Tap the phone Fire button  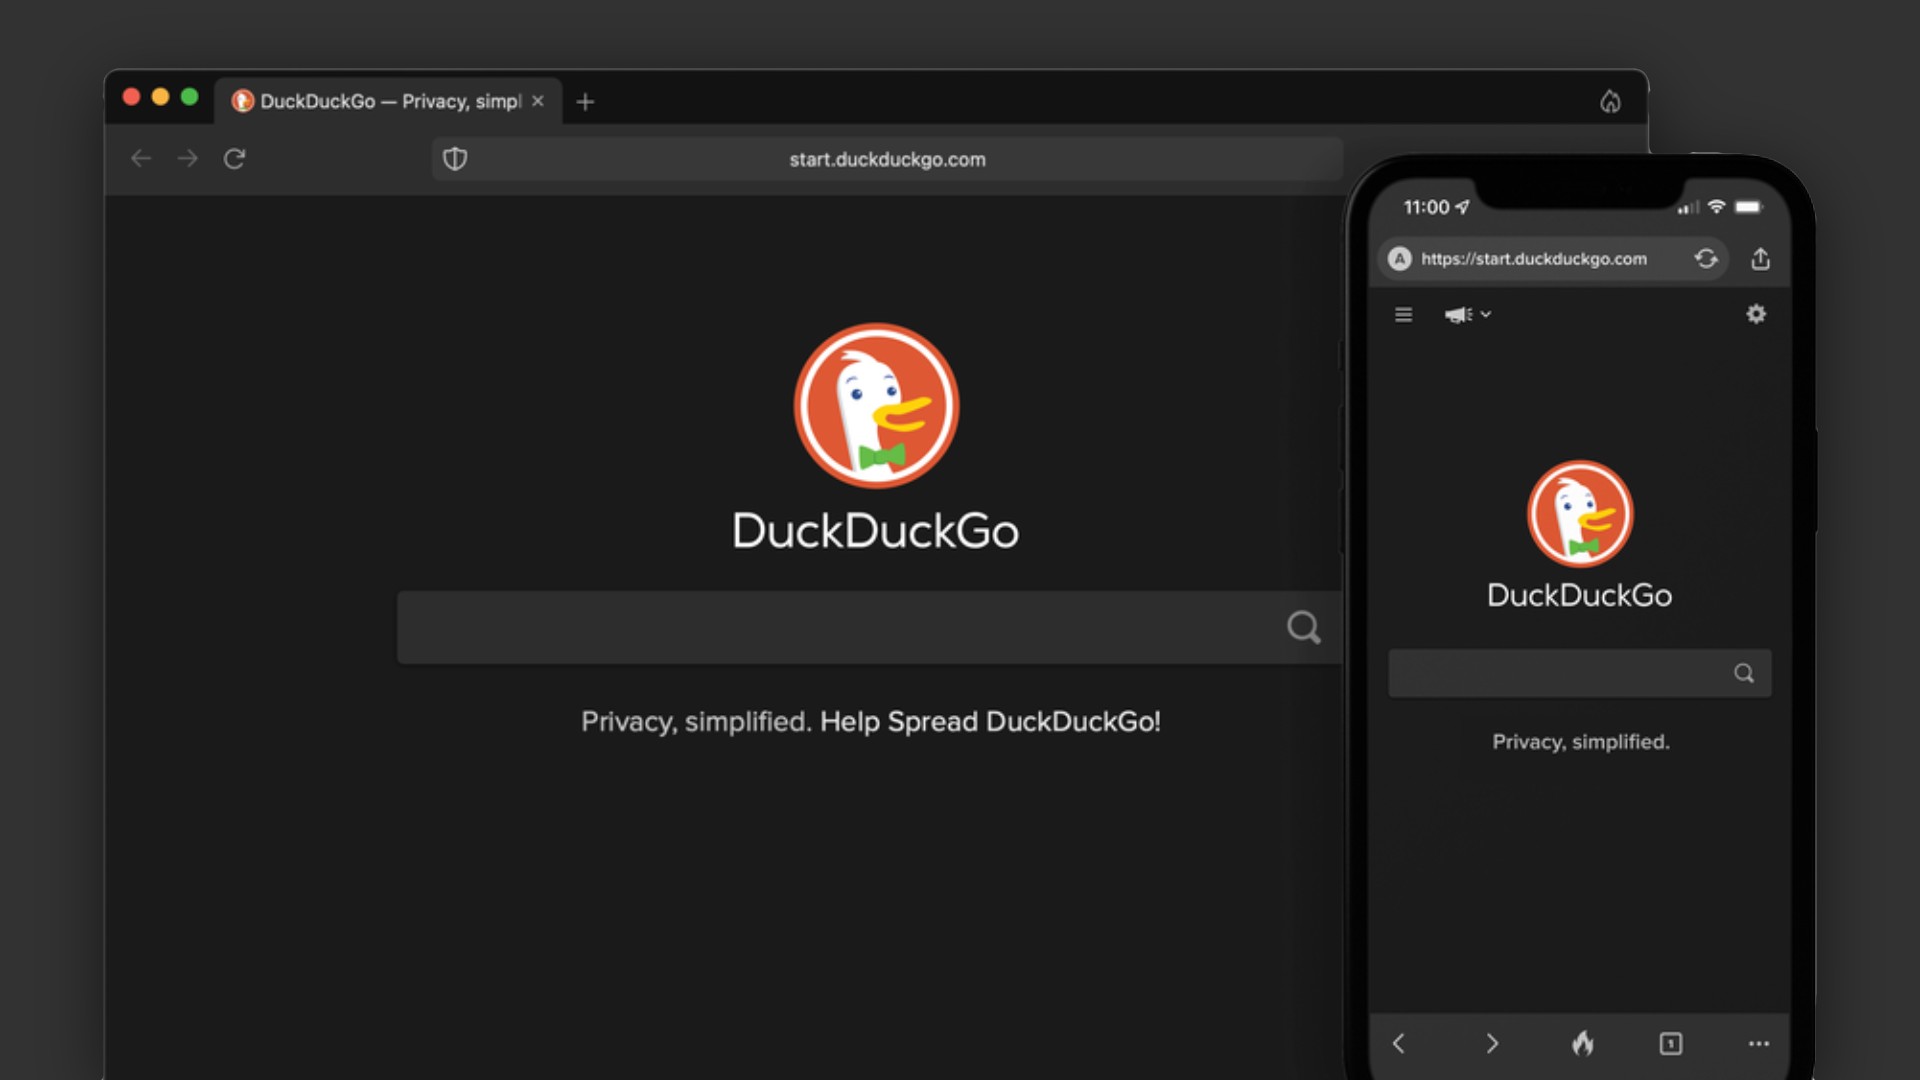[x=1582, y=1043]
